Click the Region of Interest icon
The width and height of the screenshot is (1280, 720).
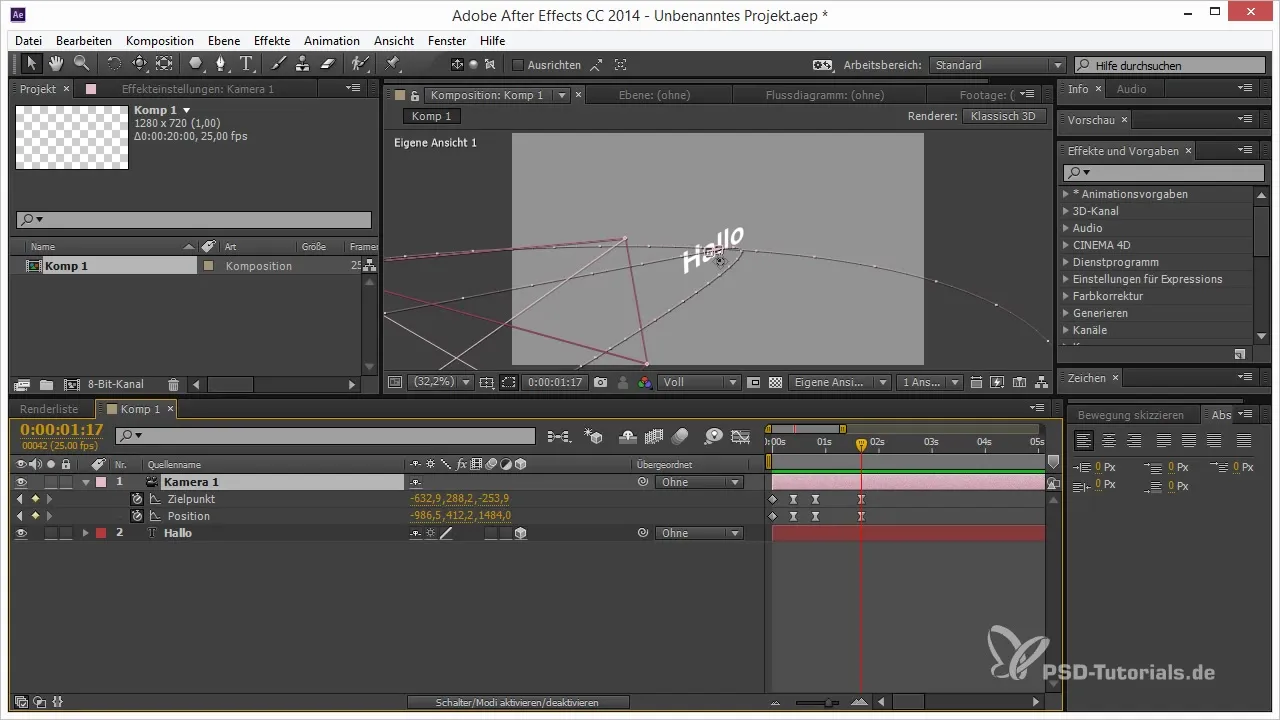pyautogui.click(x=509, y=382)
